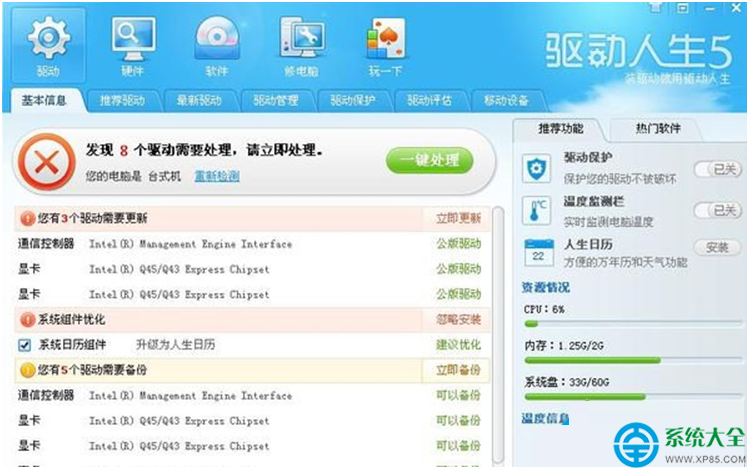
Task: Click the 方便的万年历和天气功能 description
Action: [625, 262]
